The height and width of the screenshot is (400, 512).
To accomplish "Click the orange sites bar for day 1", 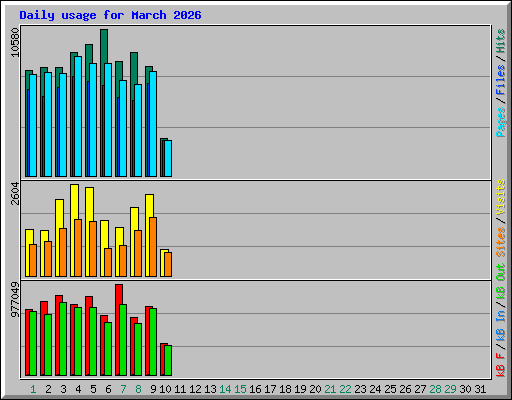I will pyautogui.click(x=33, y=260).
